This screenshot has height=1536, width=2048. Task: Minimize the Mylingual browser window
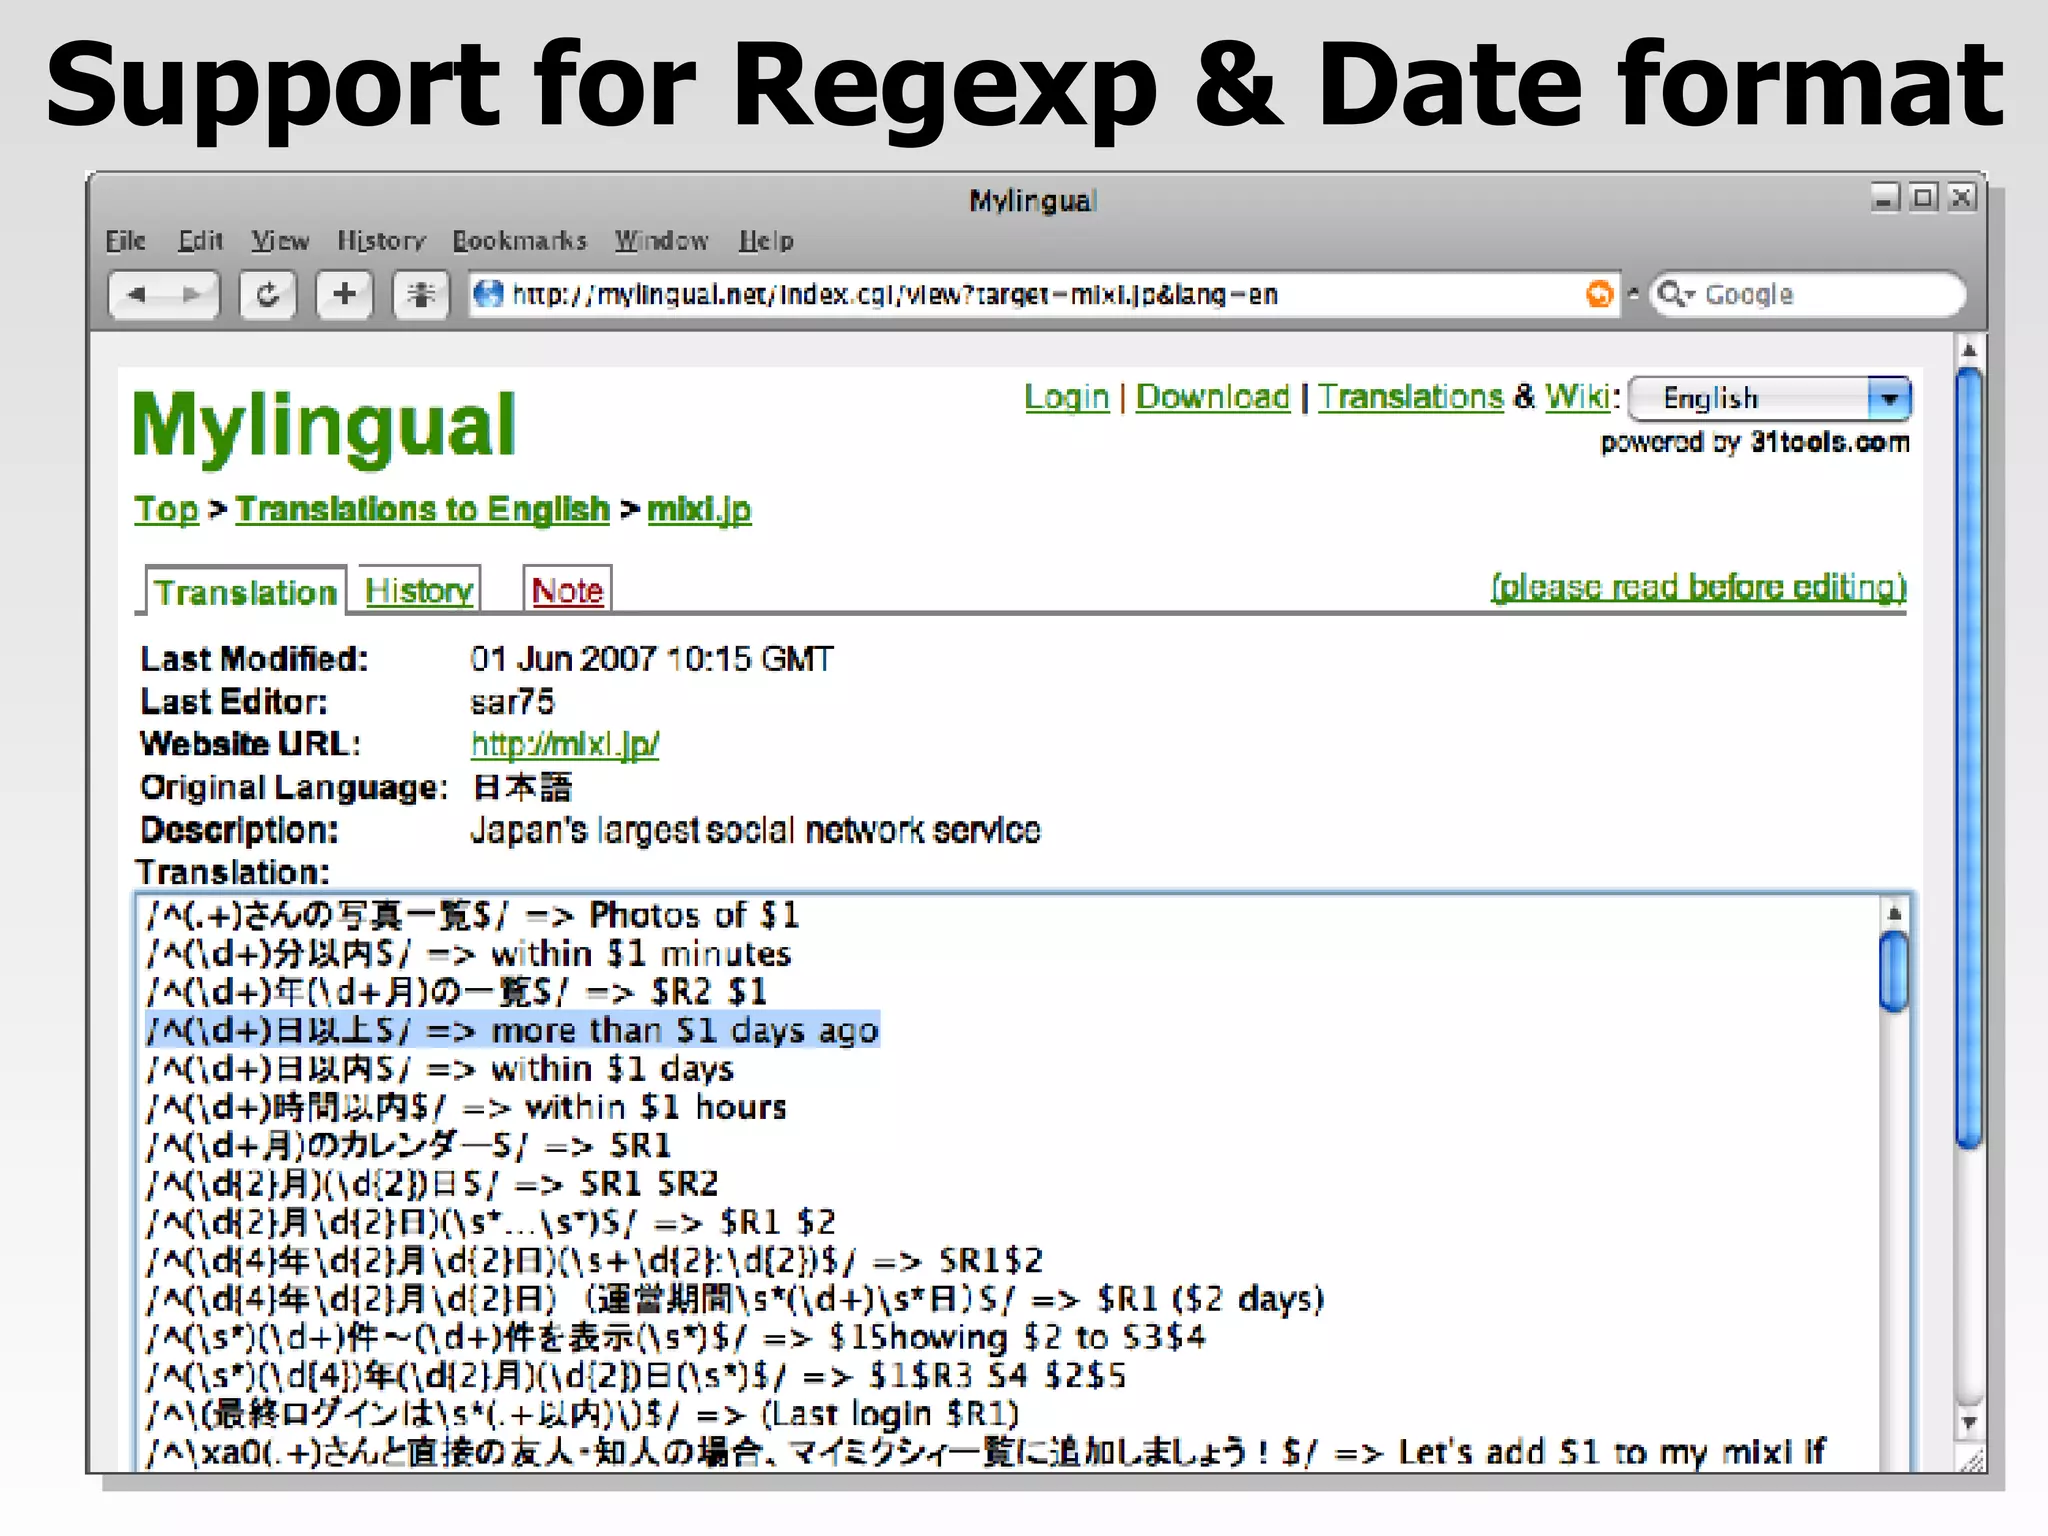1885,197
